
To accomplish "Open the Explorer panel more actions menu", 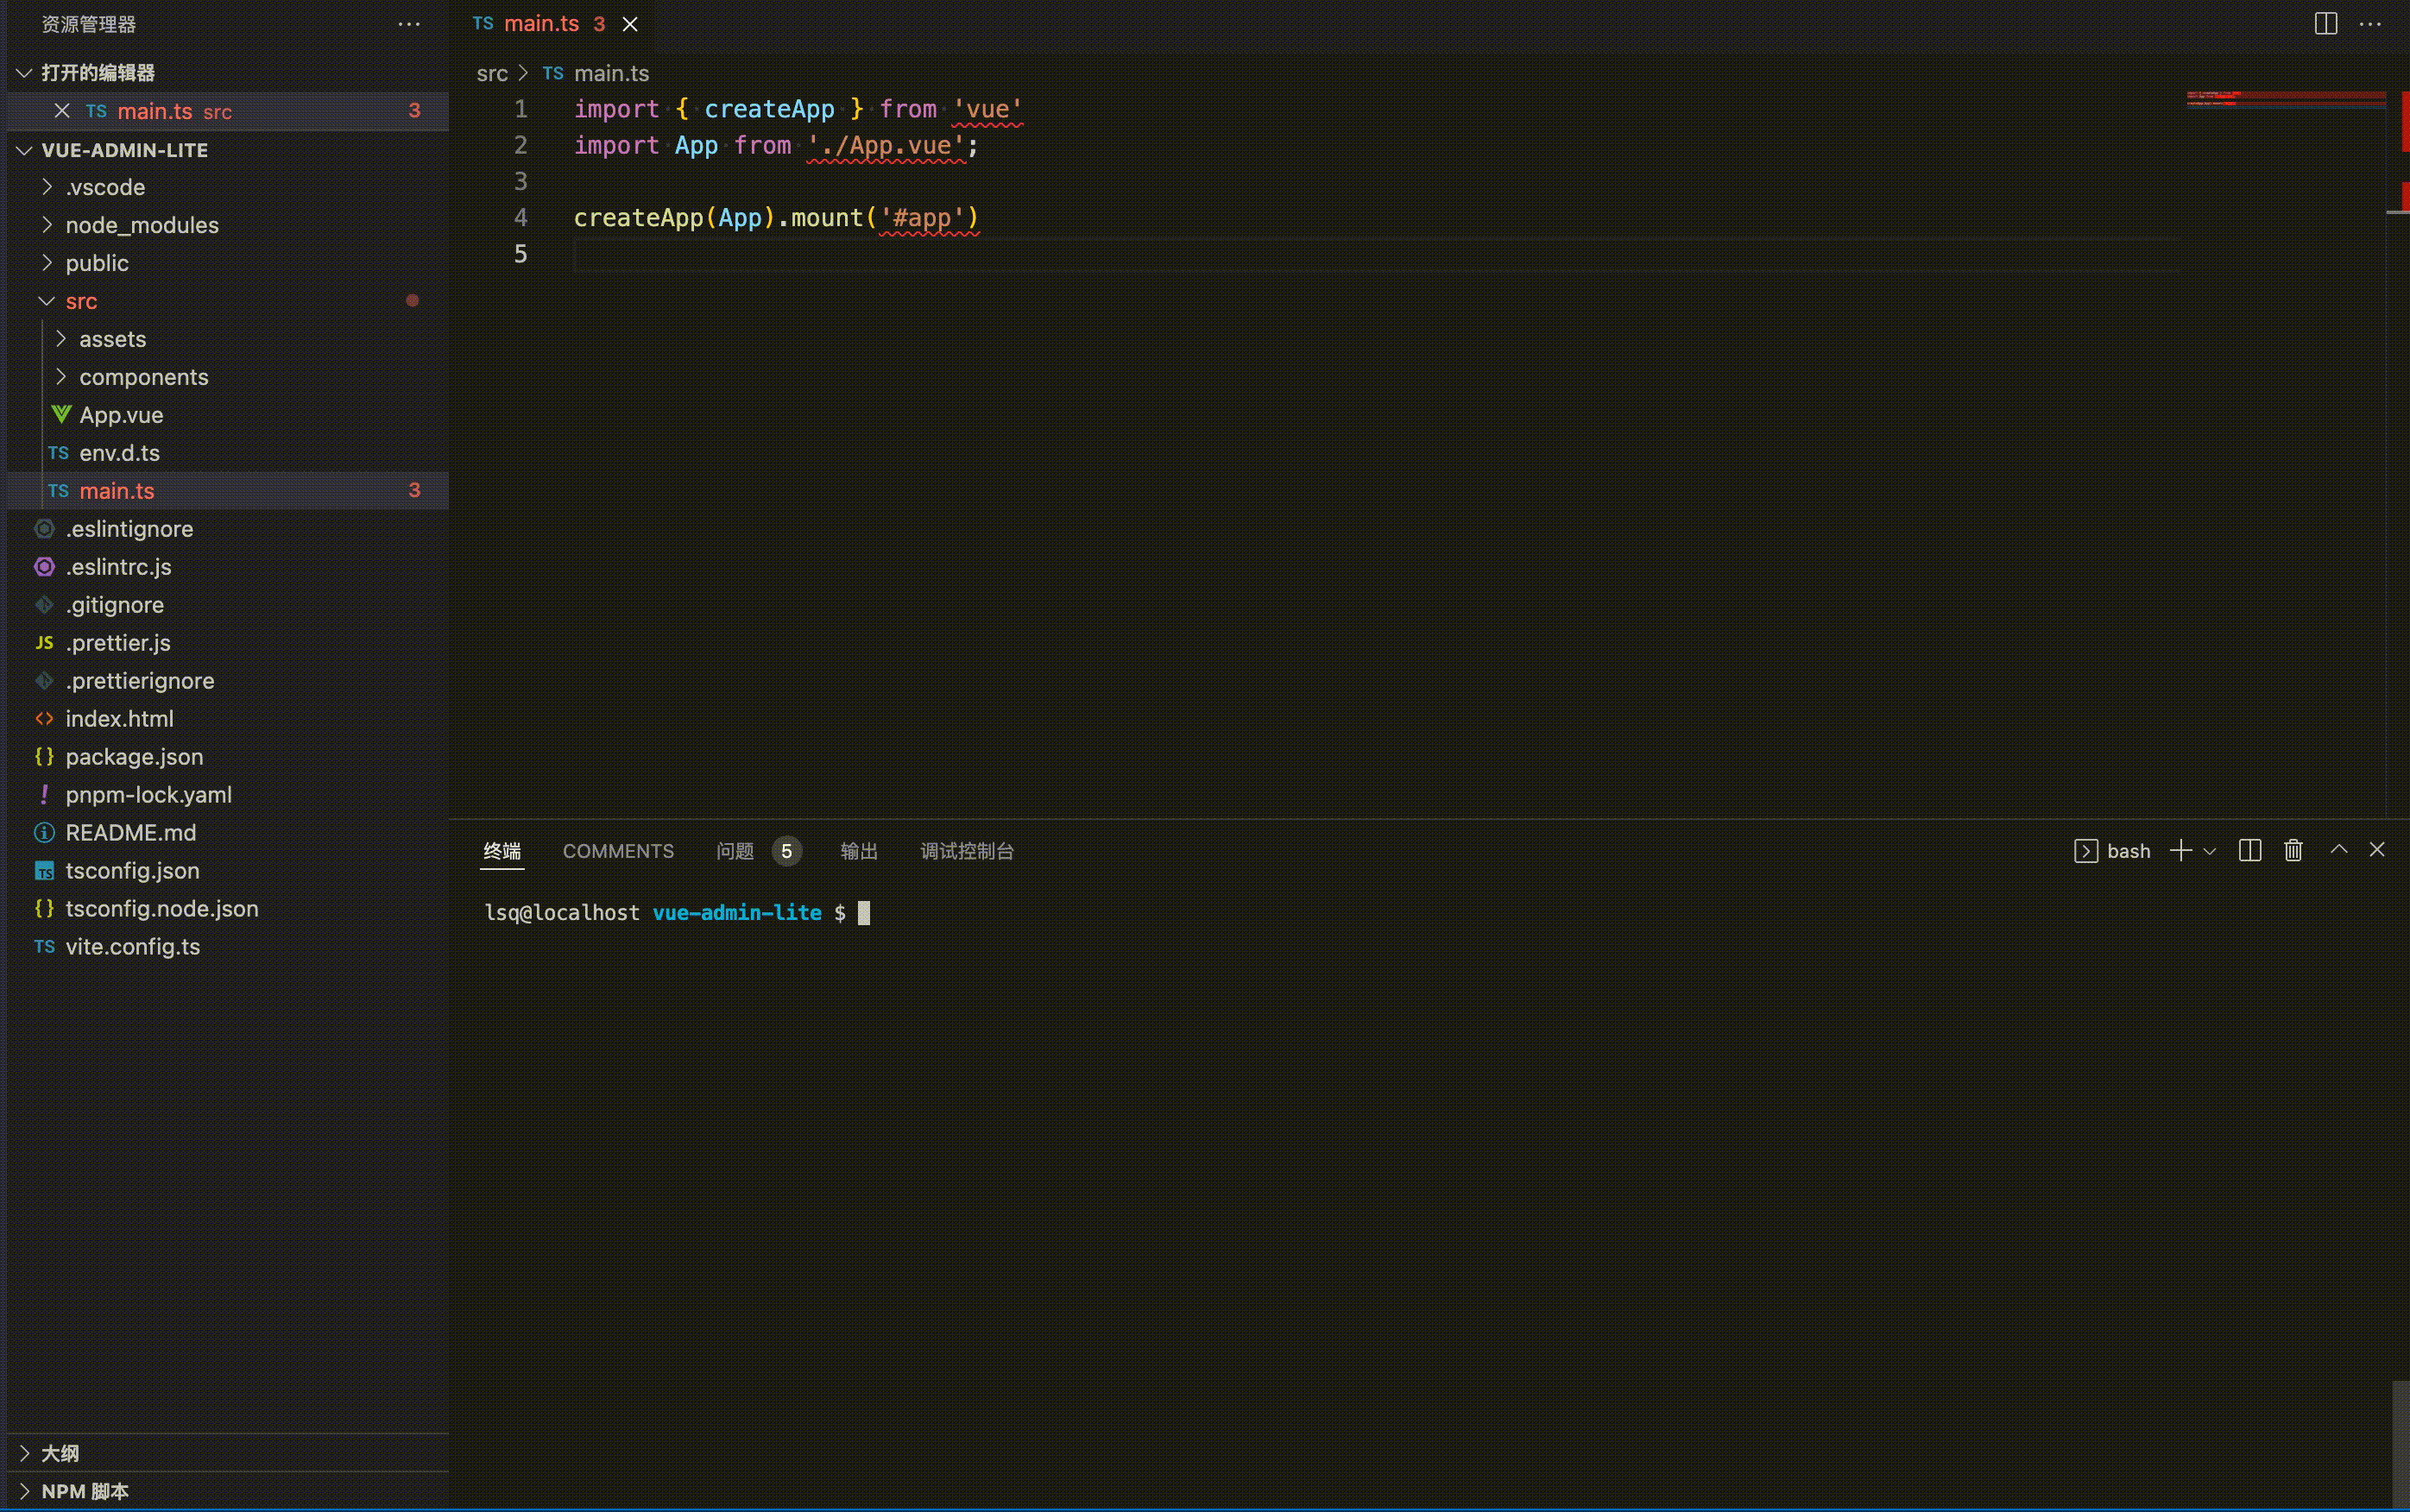I will click(409, 24).
